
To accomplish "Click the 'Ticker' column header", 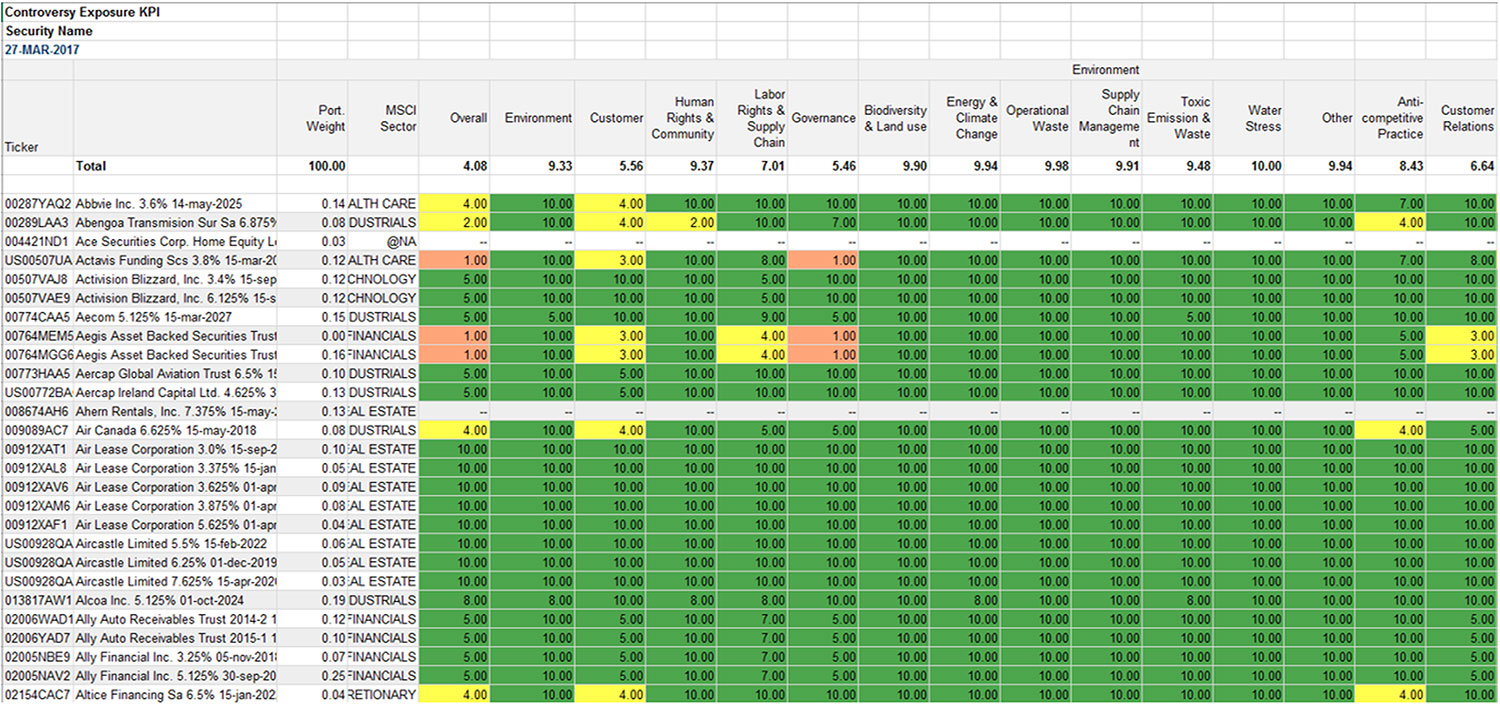I will (x=22, y=147).
